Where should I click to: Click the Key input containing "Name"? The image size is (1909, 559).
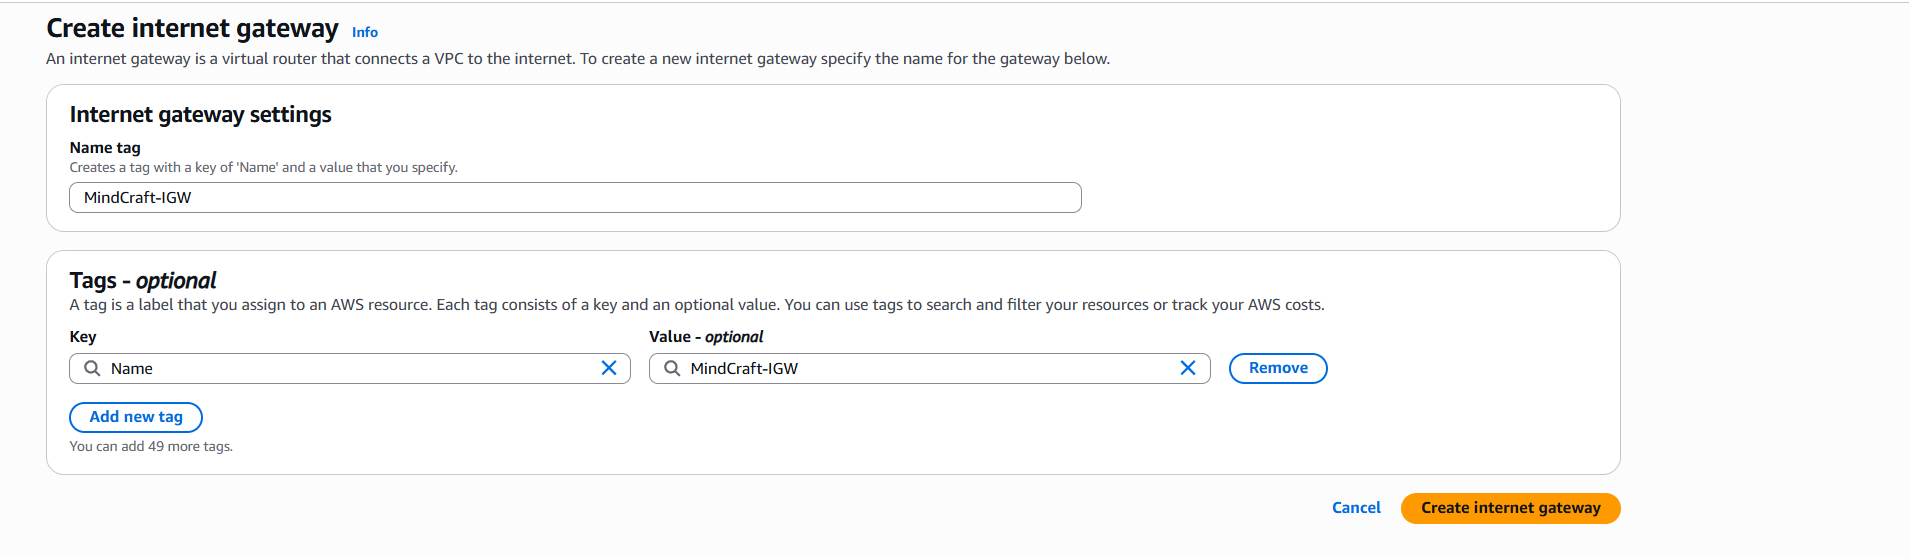coord(350,368)
